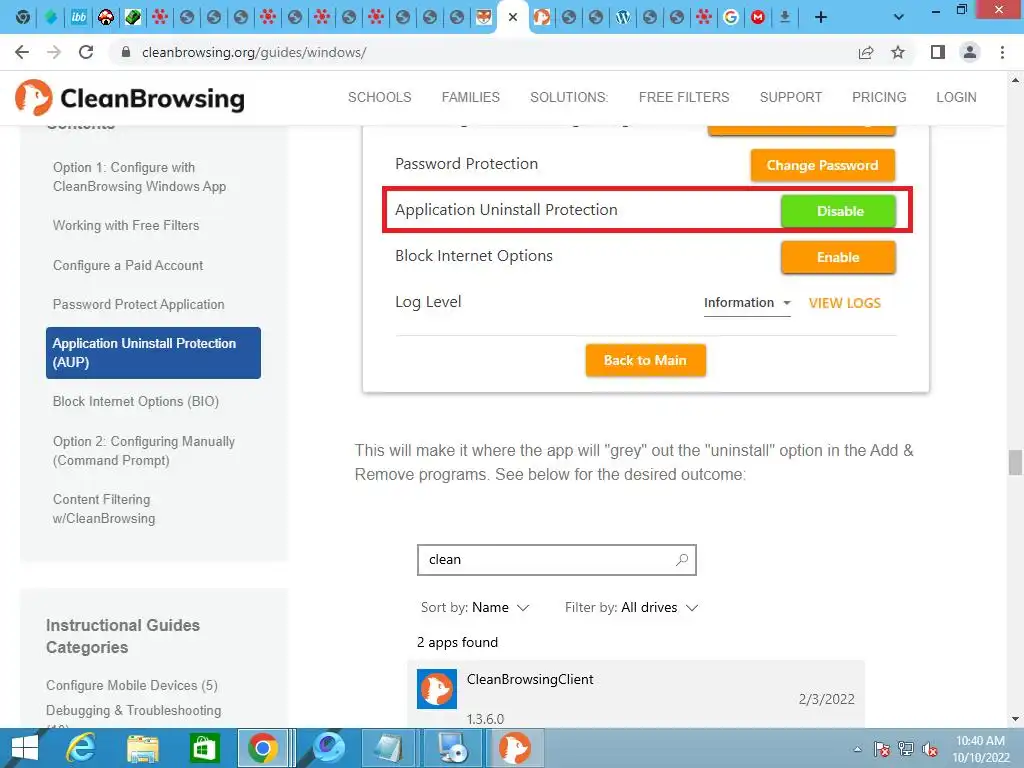The height and width of the screenshot is (768, 1024).
Task: Go to Working with Free Filters section
Action: 126,225
